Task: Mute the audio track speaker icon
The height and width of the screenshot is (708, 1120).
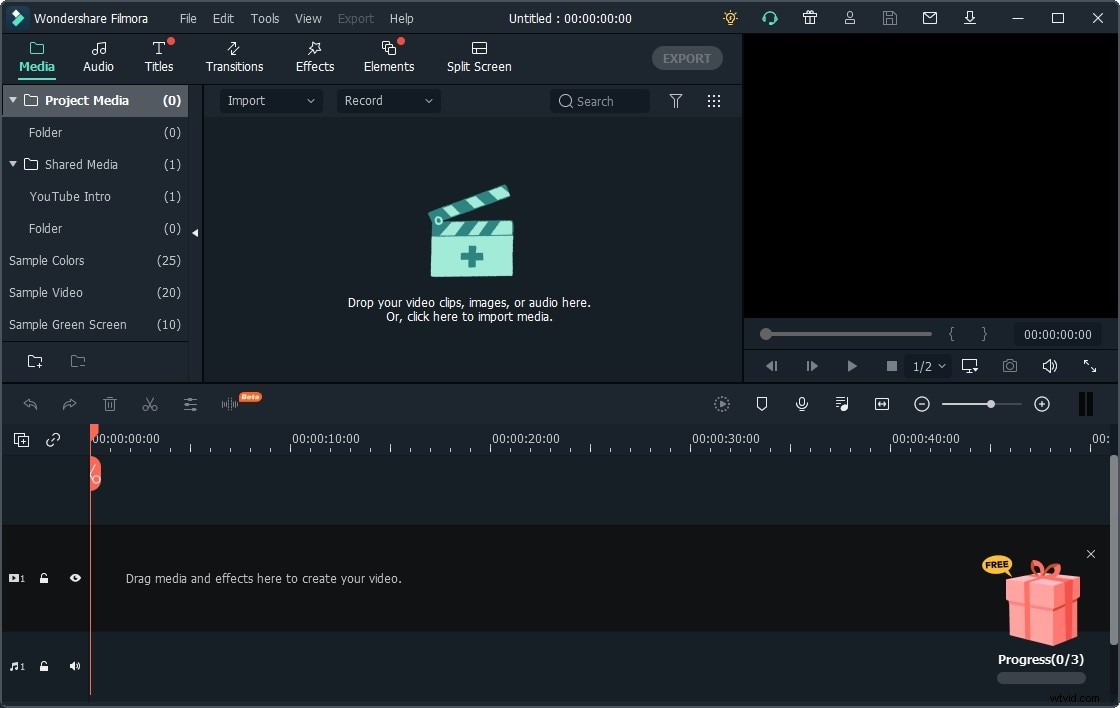Action: click(75, 666)
